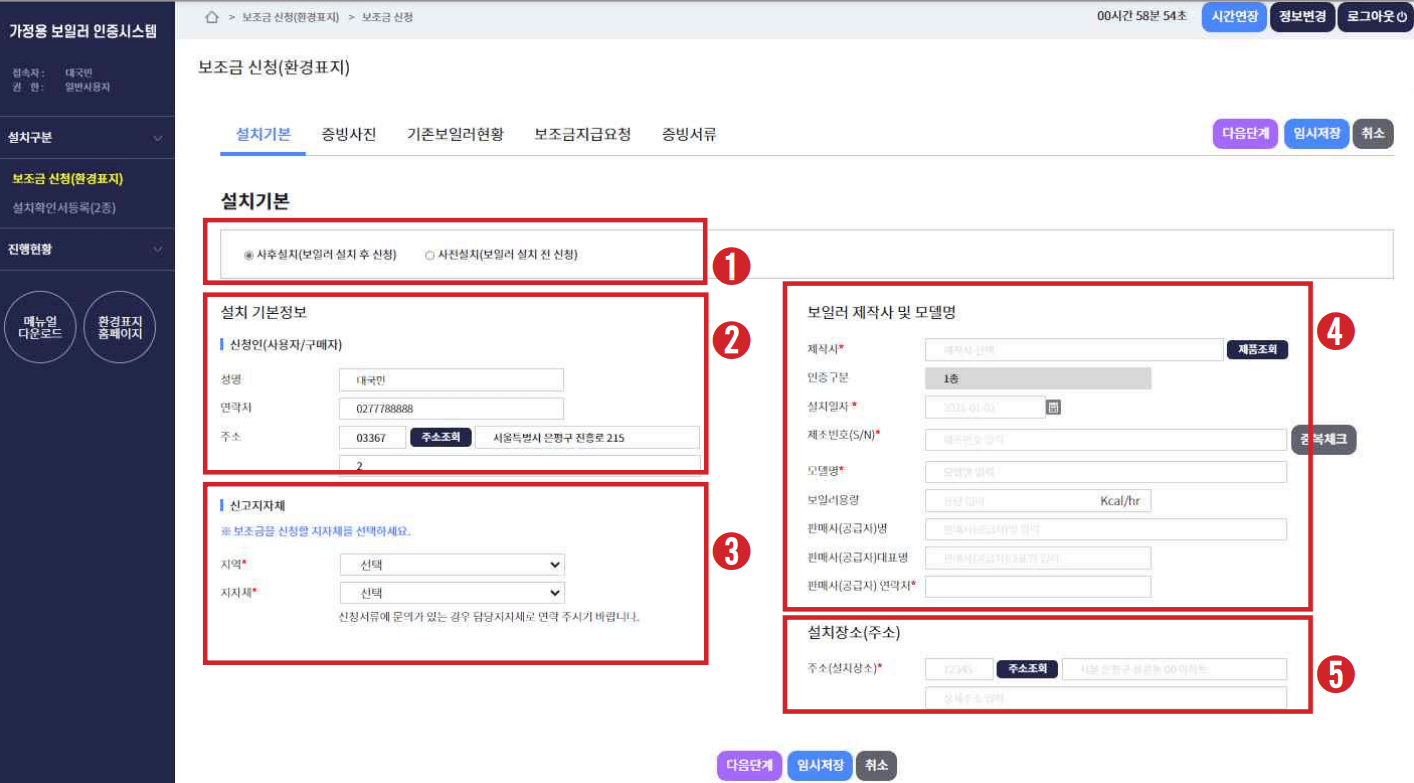The image size is (1414, 783).
Task: Open the 지역 dropdown
Action: 452,564
